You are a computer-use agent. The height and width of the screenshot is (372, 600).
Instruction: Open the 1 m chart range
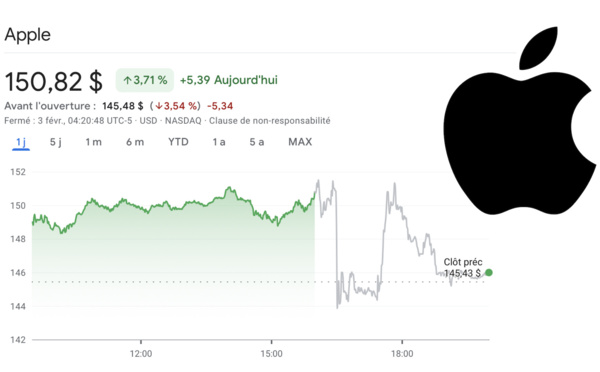[x=93, y=142]
